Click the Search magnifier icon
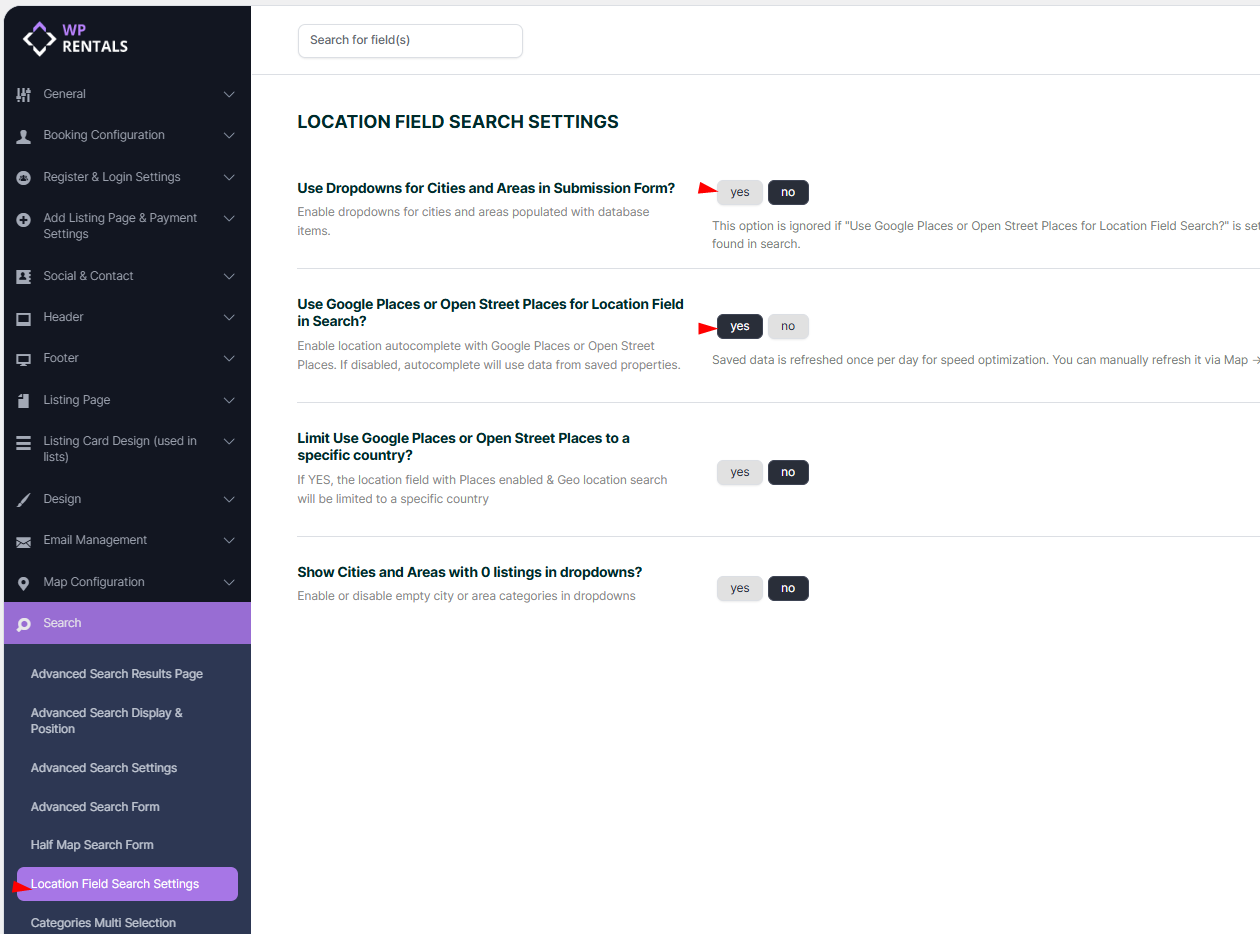 click(24, 624)
